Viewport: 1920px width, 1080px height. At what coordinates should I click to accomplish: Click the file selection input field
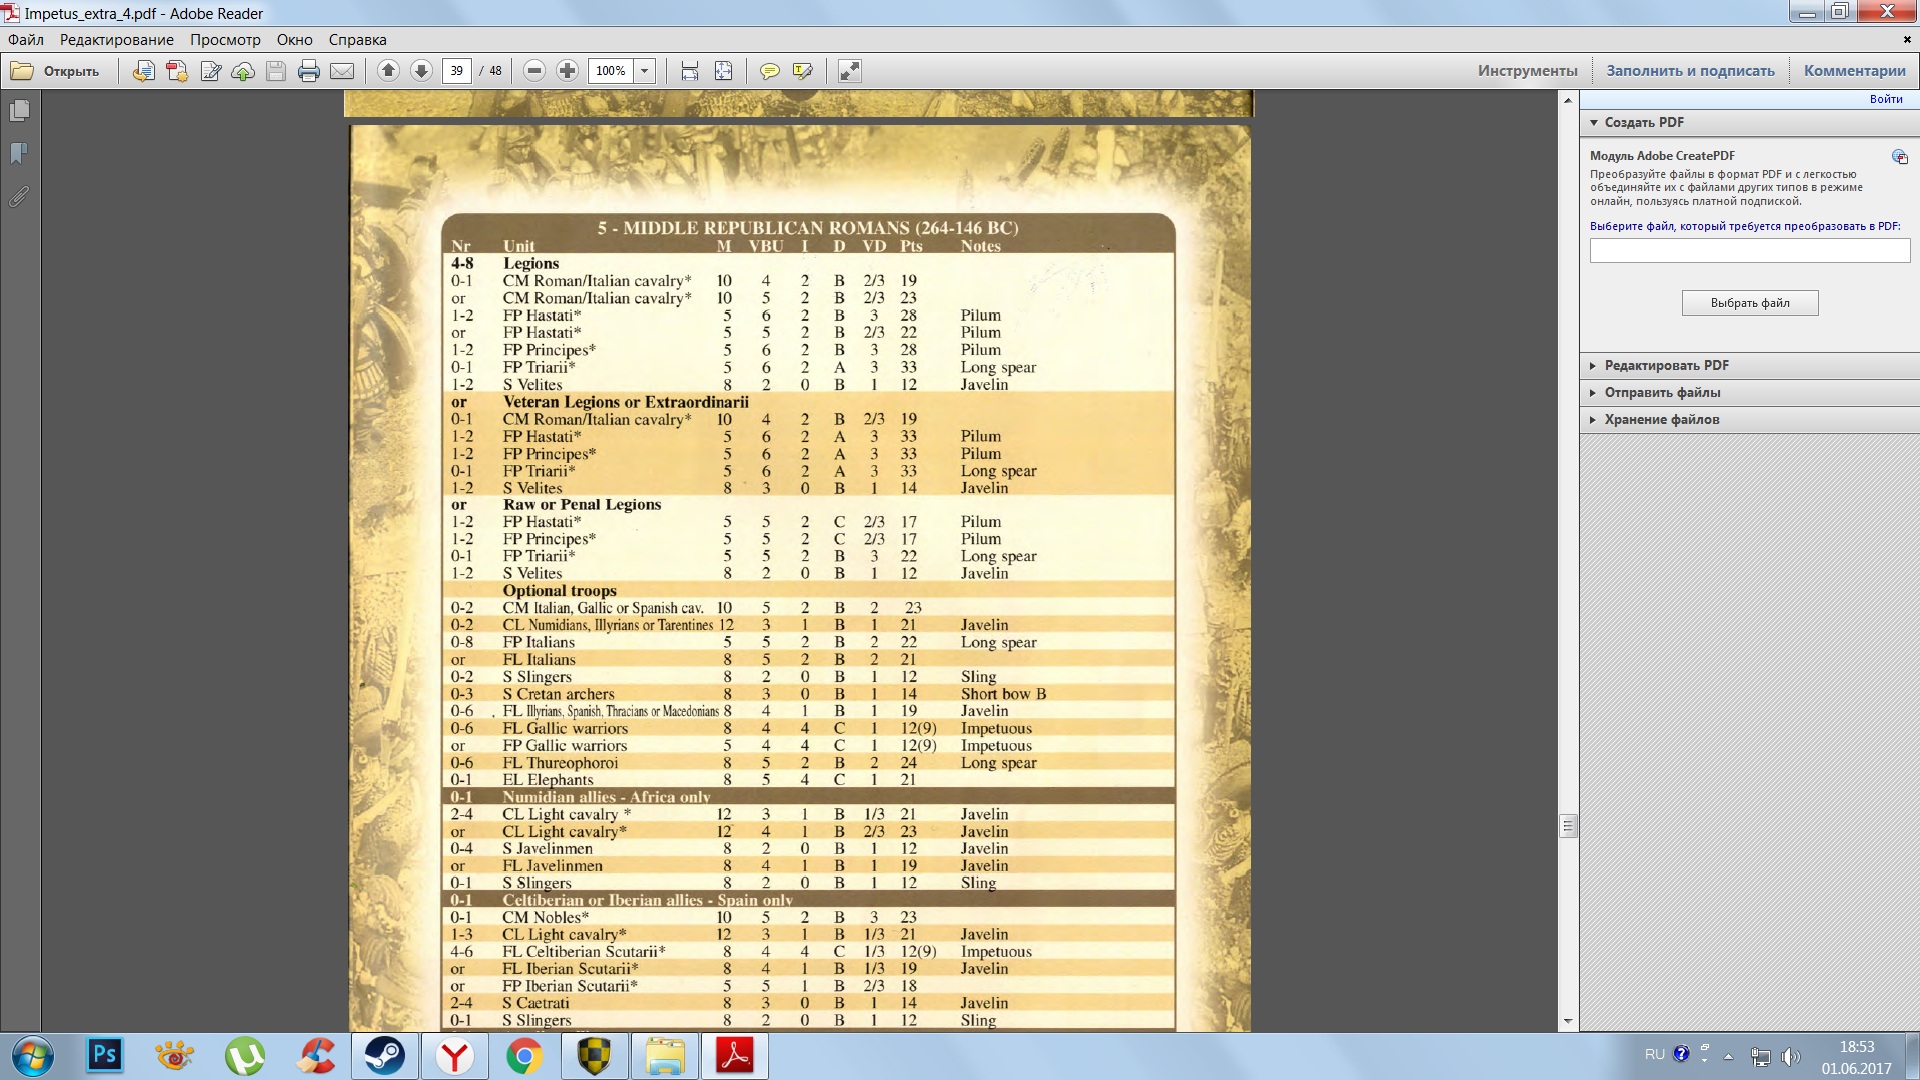pos(1750,250)
